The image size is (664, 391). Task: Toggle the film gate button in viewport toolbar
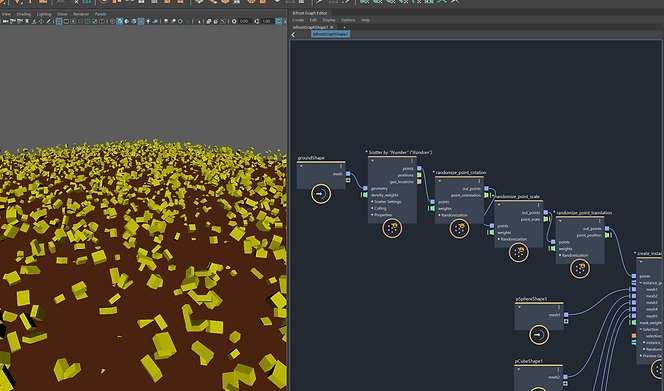click(66, 21)
